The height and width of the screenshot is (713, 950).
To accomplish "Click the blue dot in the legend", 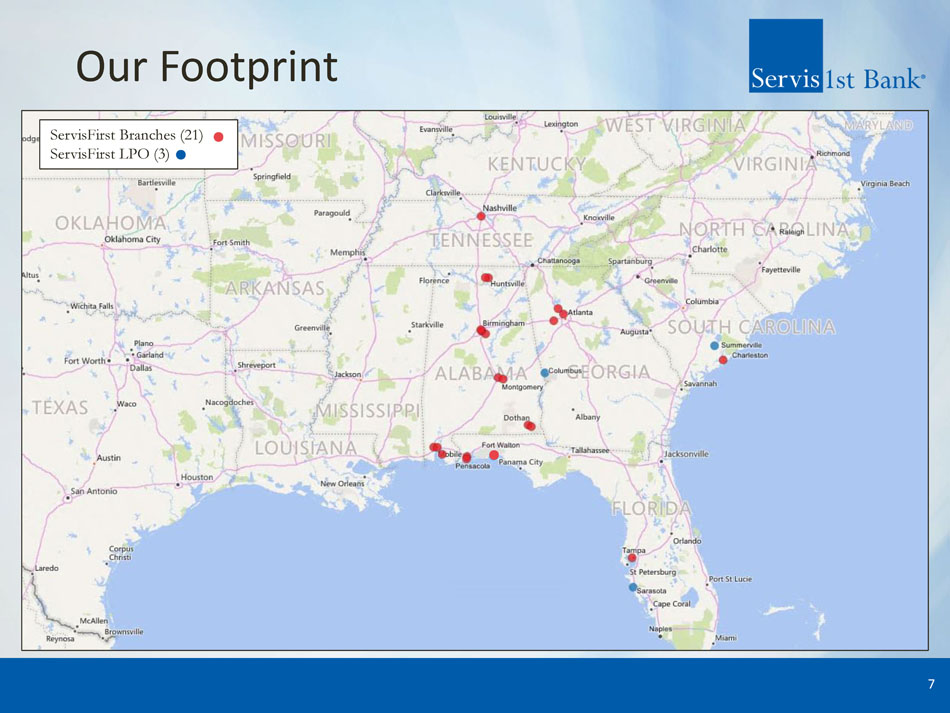I will pyautogui.click(x=181, y=155).
